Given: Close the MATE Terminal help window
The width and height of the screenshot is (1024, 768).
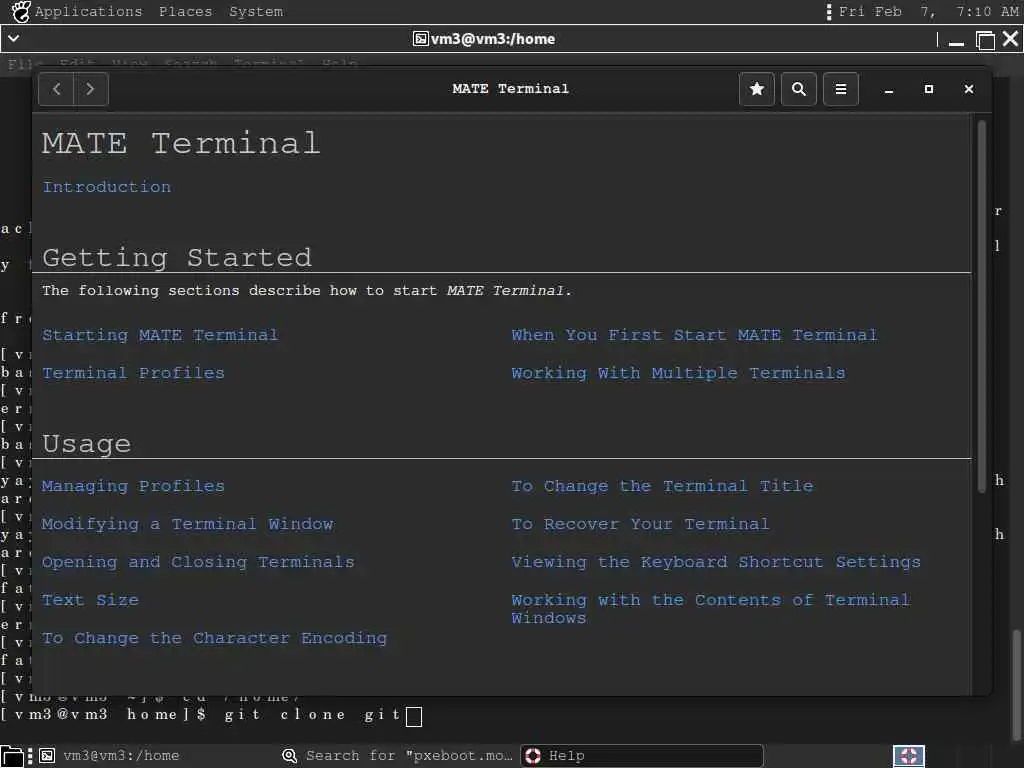Looking at the screenshot, I should (969, 89).
